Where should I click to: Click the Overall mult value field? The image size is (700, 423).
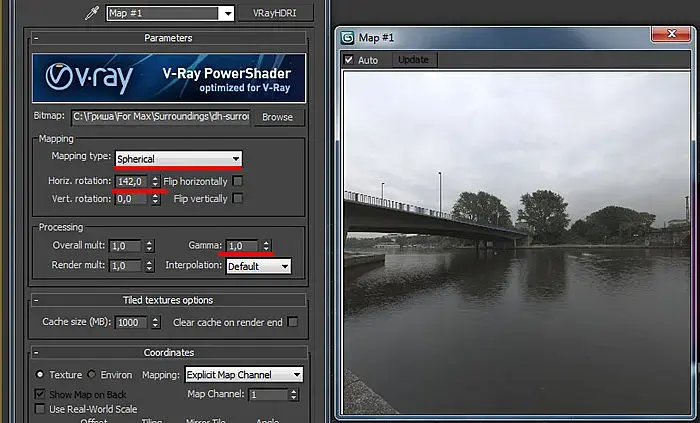click(125, 246)
